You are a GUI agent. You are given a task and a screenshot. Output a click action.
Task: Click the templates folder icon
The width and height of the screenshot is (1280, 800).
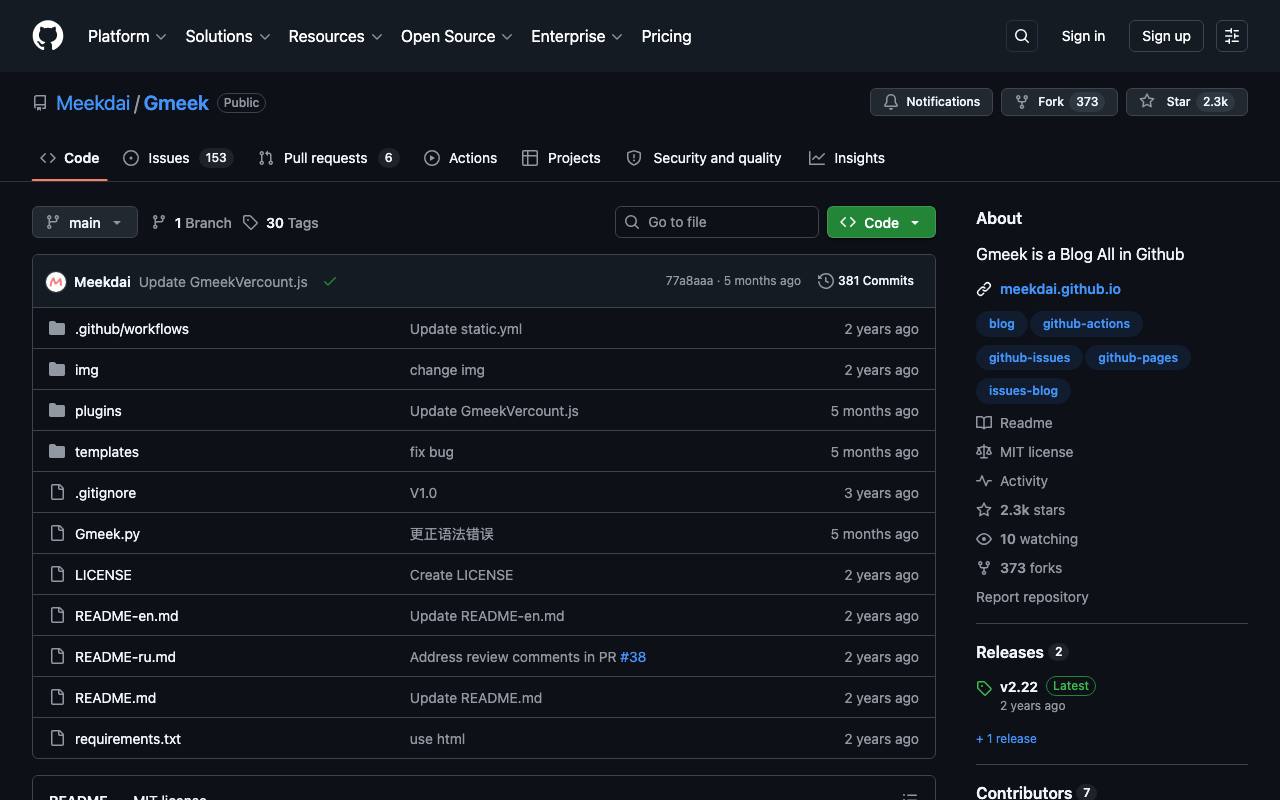coord(57,451)
